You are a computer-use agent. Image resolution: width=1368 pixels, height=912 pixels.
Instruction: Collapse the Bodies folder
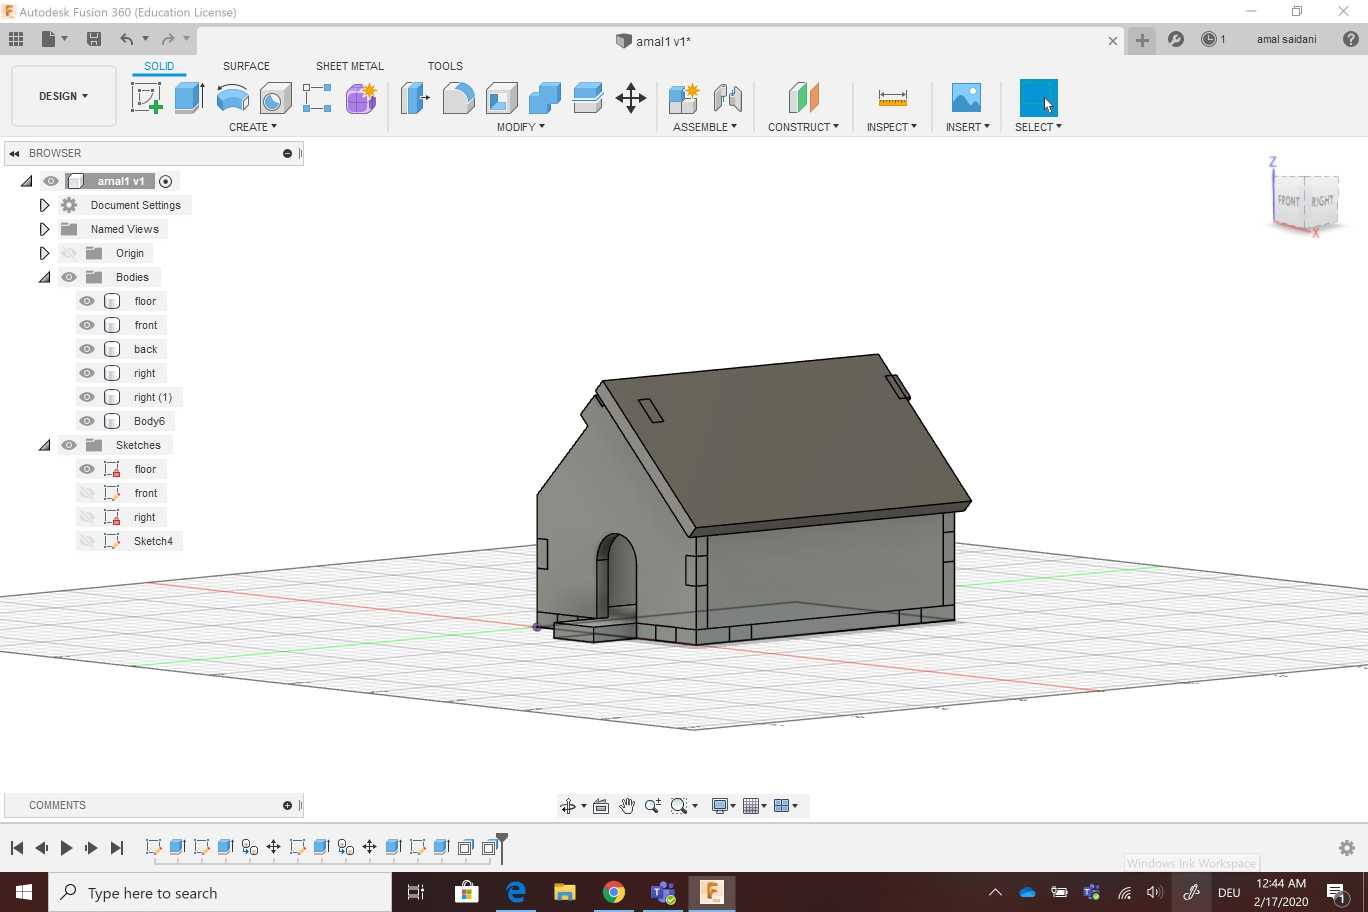click(x=44, y=277)
